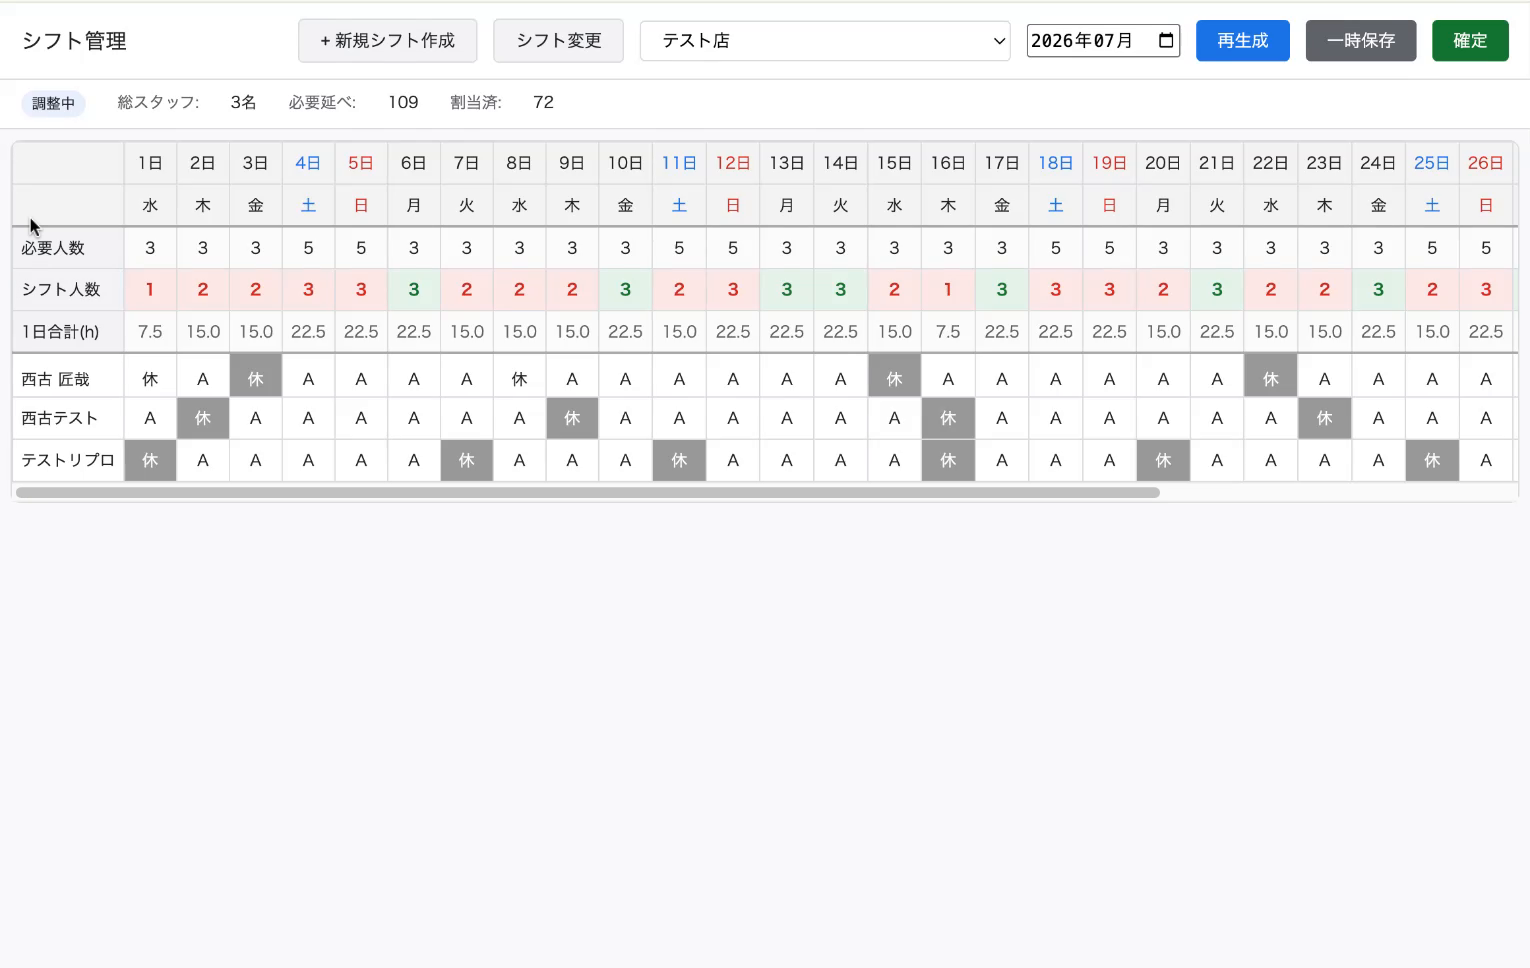Select 西古 匠哉 休 cell on 8日
This screenshot has height=968, width=1530.
pos(519,379)
